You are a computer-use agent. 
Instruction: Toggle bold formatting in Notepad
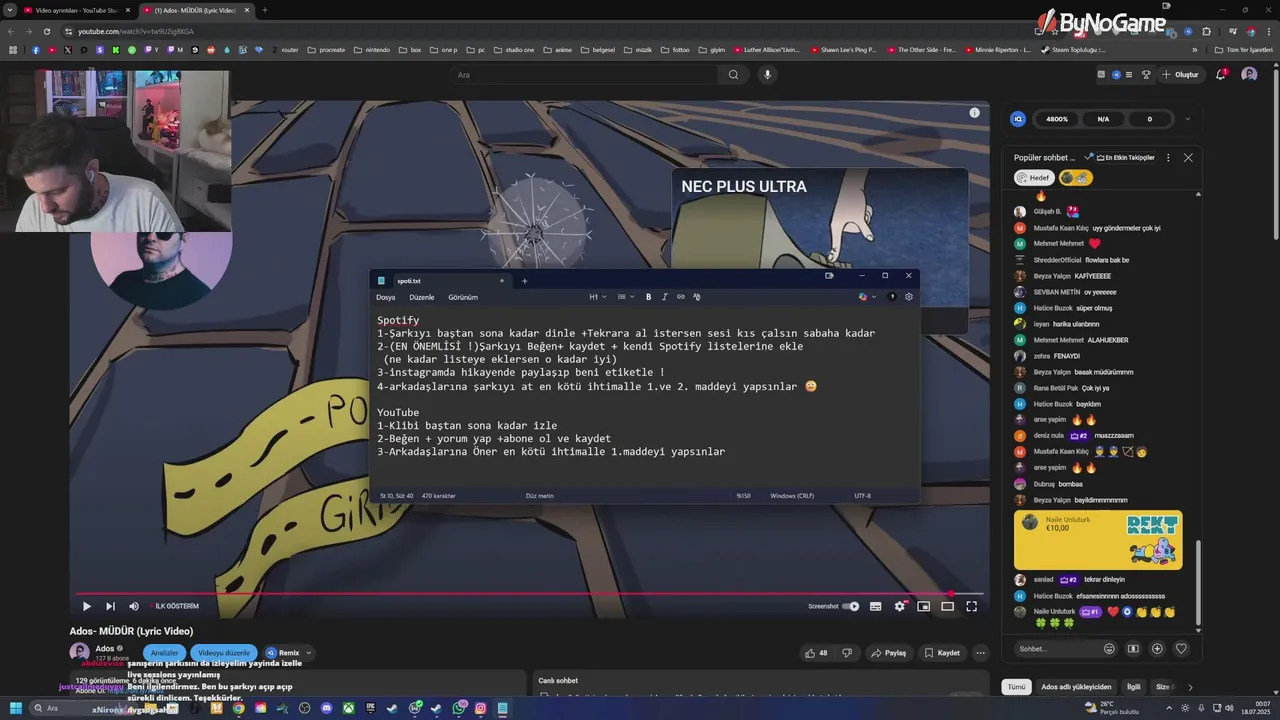tap(648, 297)
